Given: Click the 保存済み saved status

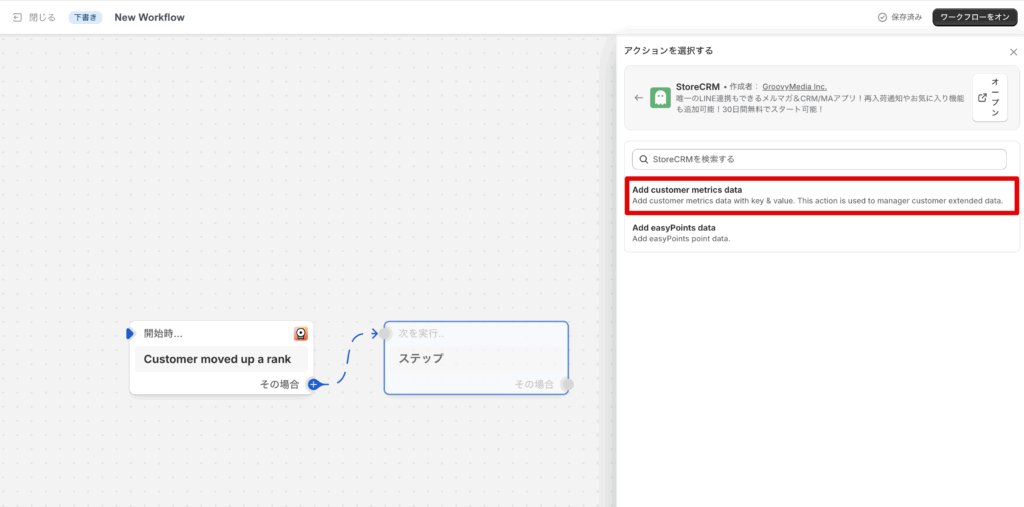Looking at the screenshot, I should click(x=906, y=18).
